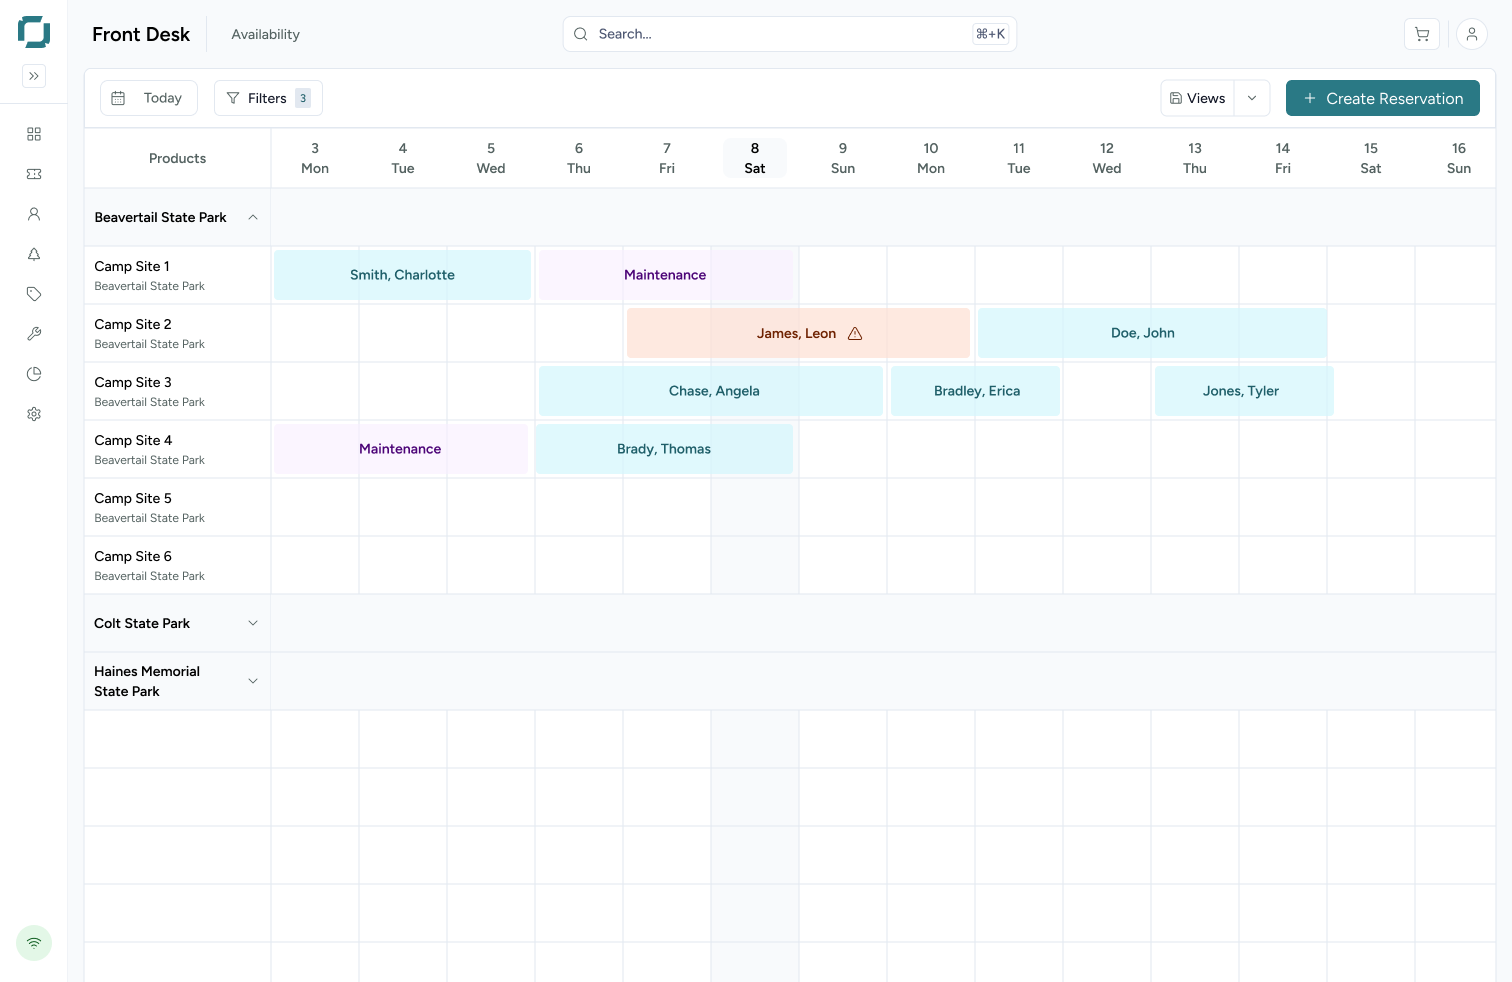Image resolution: width=1512 pixels, height=982 pixels.
Task: Click the warning triangle on James, Leon
Action: (x=855, y=334)
